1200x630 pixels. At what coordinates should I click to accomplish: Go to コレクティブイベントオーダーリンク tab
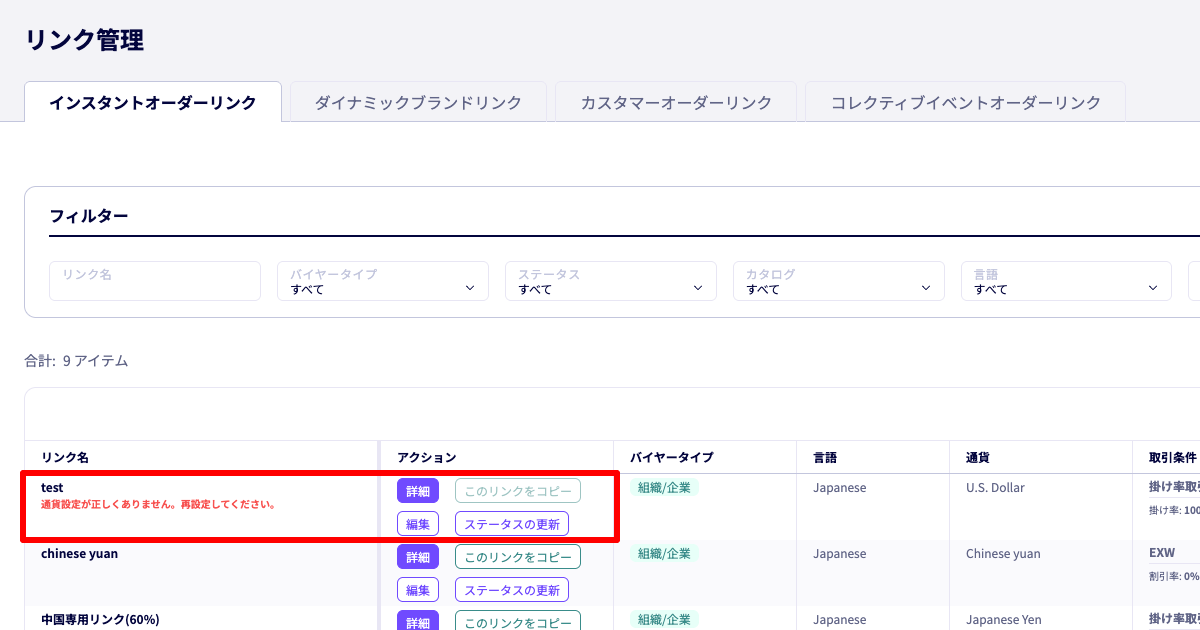pyautogui.click(x=966, y=102)
